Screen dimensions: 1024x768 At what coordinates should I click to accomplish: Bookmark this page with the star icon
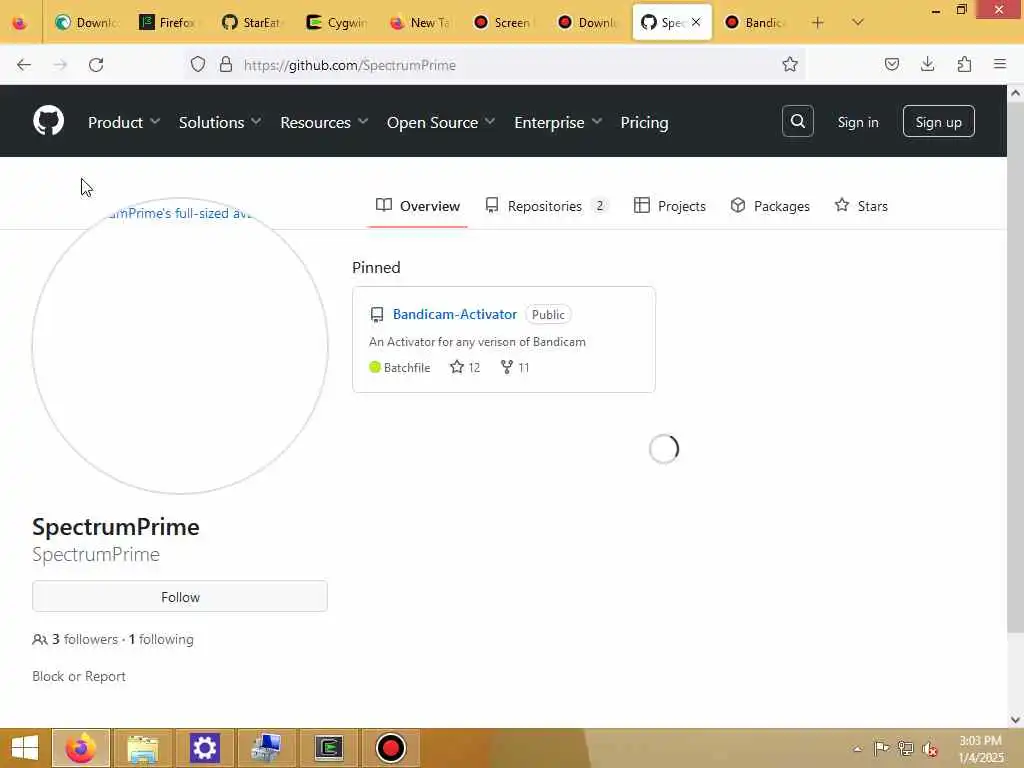pos(790,64)
